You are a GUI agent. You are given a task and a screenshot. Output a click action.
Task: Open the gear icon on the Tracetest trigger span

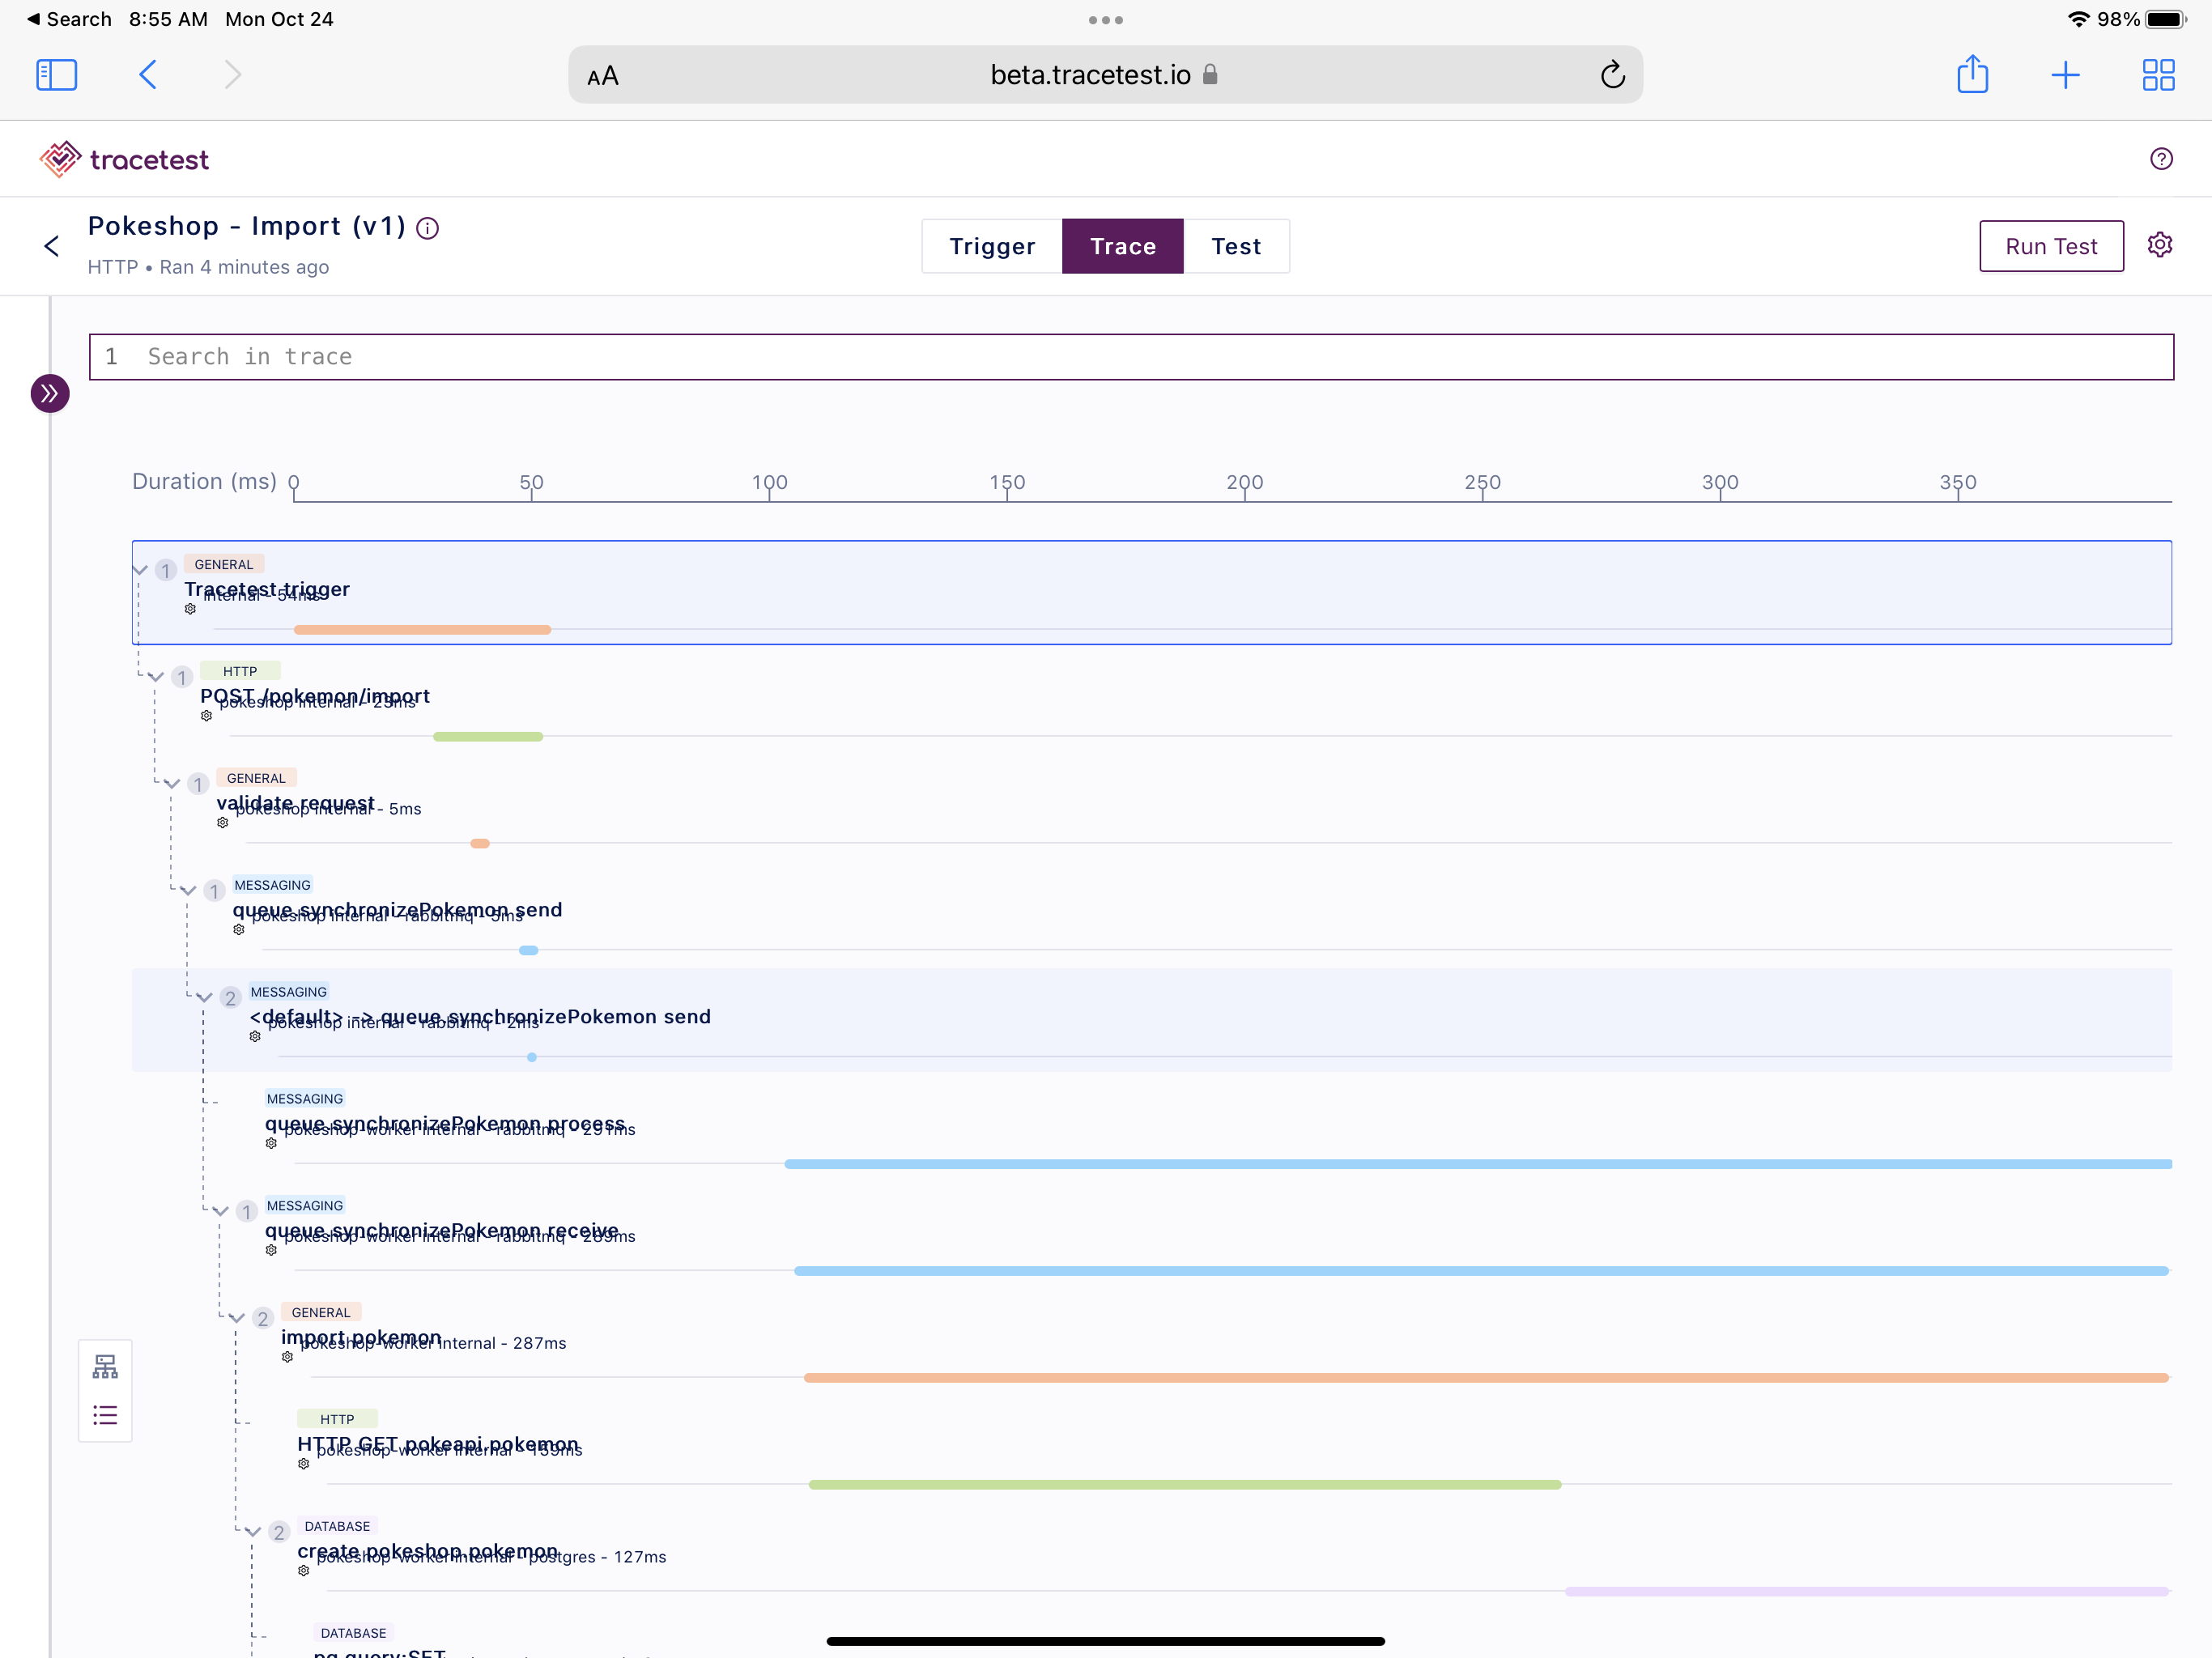190,609
